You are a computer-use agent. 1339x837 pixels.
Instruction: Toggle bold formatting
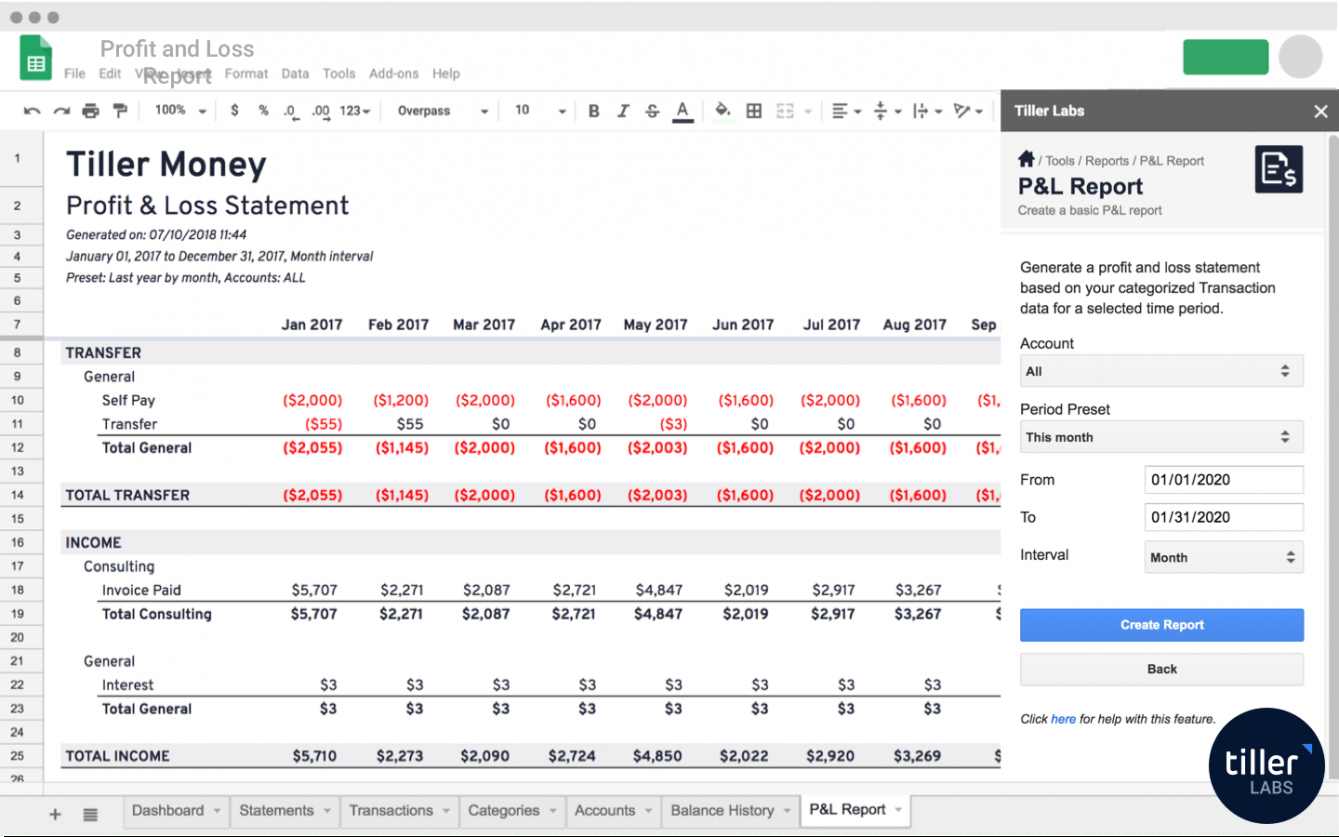coord(594,111)
